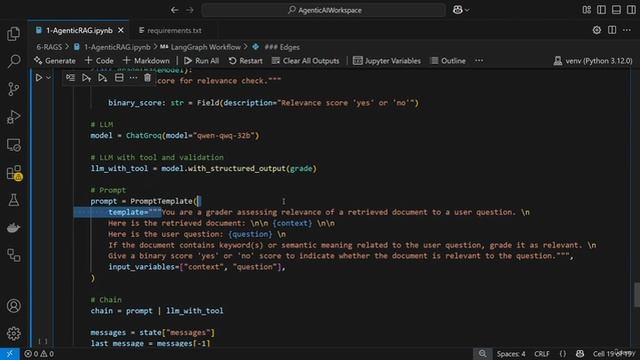Open the Testing flask view
This screenshot has width=640, height=360.
(x=13, y=200)
